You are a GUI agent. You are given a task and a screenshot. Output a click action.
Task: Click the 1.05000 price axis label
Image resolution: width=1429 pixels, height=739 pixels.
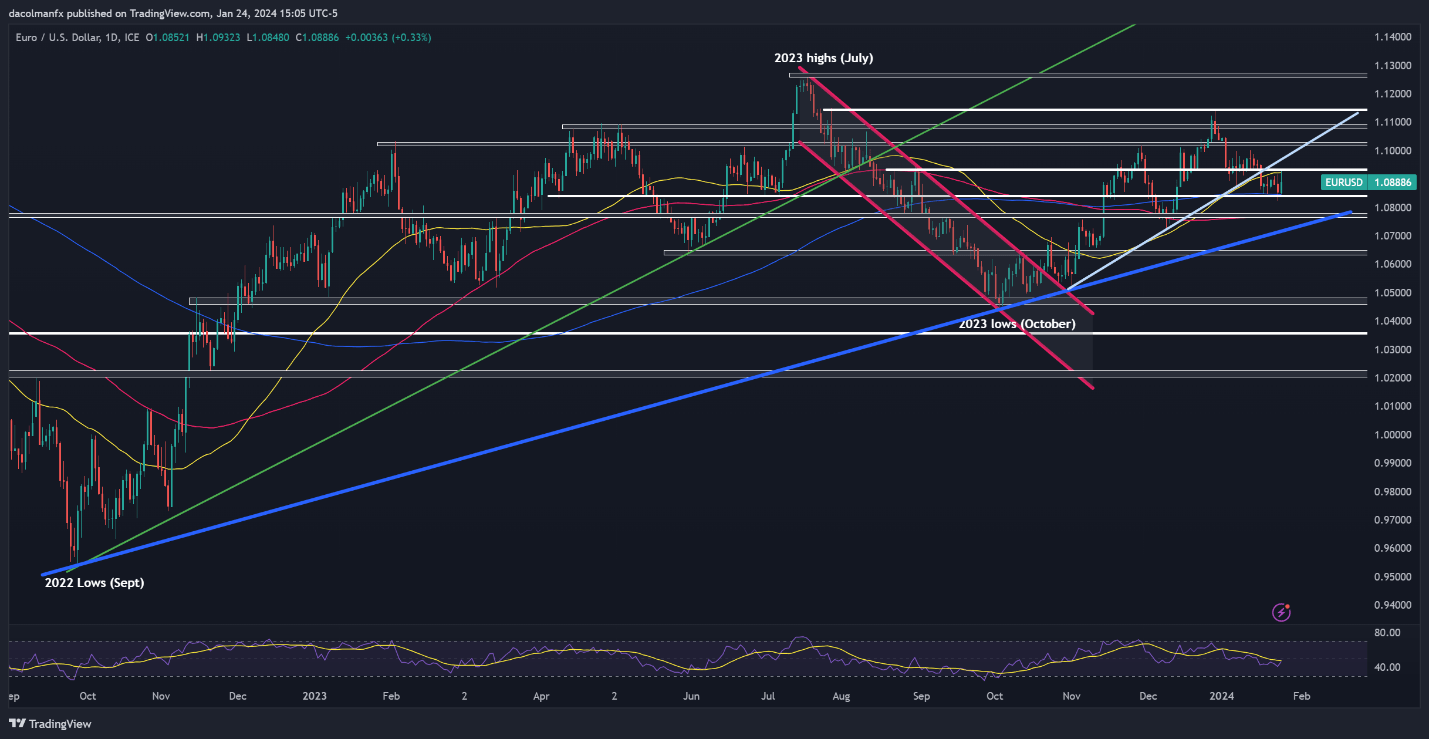pos(1393,293)
